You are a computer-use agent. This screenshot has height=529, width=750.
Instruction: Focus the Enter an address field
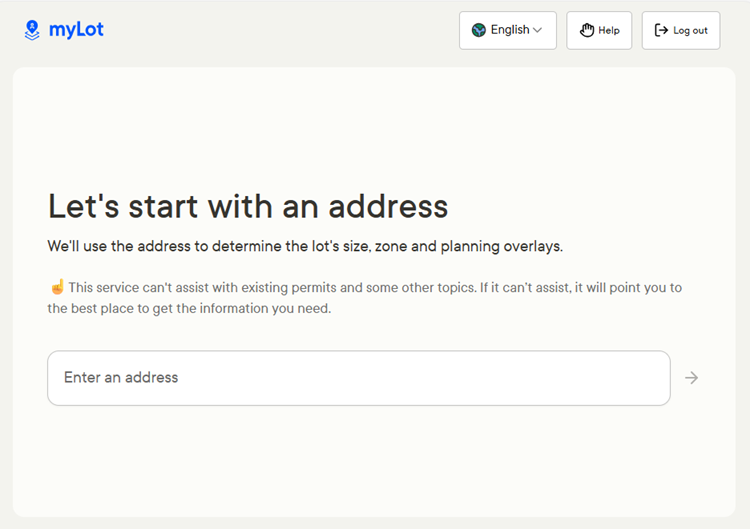[x=359, y=378]
